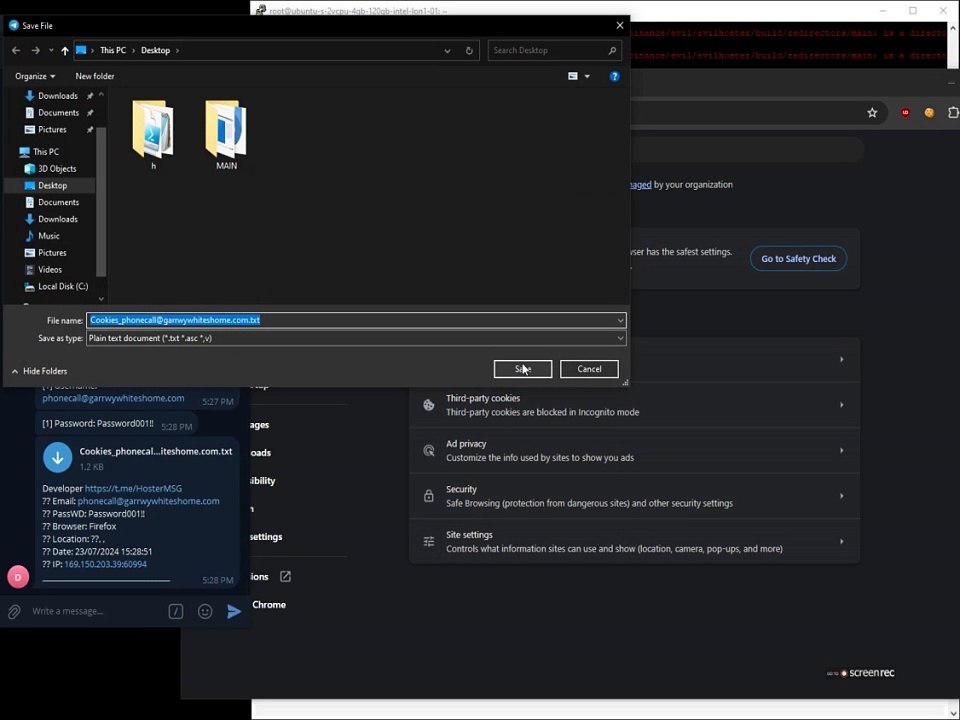Viewport: 960px width, 720px height.
Task: Select This PC in navigation tree
Action: tap(46, 151)
